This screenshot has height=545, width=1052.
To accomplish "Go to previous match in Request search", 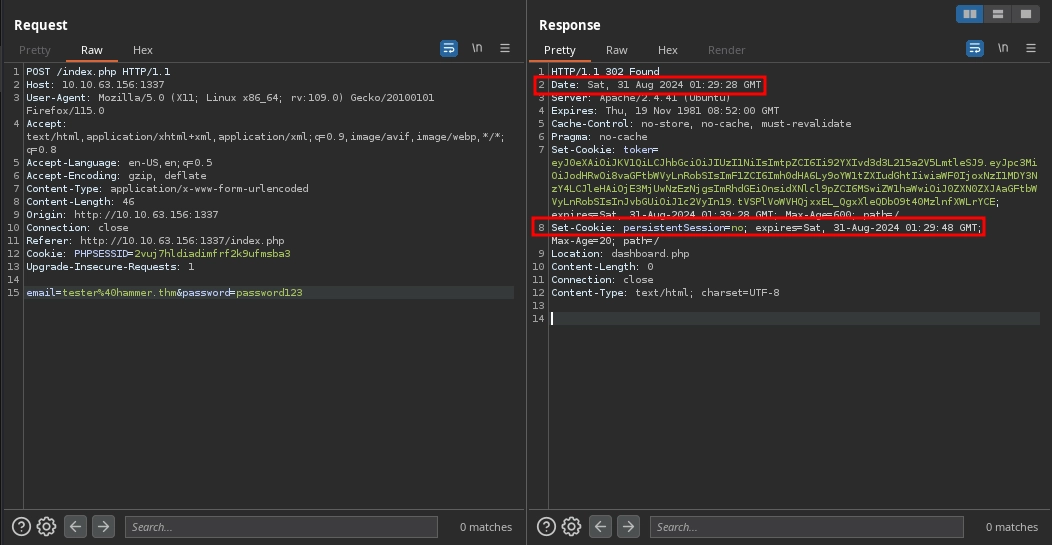I will pyautogui.click(x=76, y=526).
